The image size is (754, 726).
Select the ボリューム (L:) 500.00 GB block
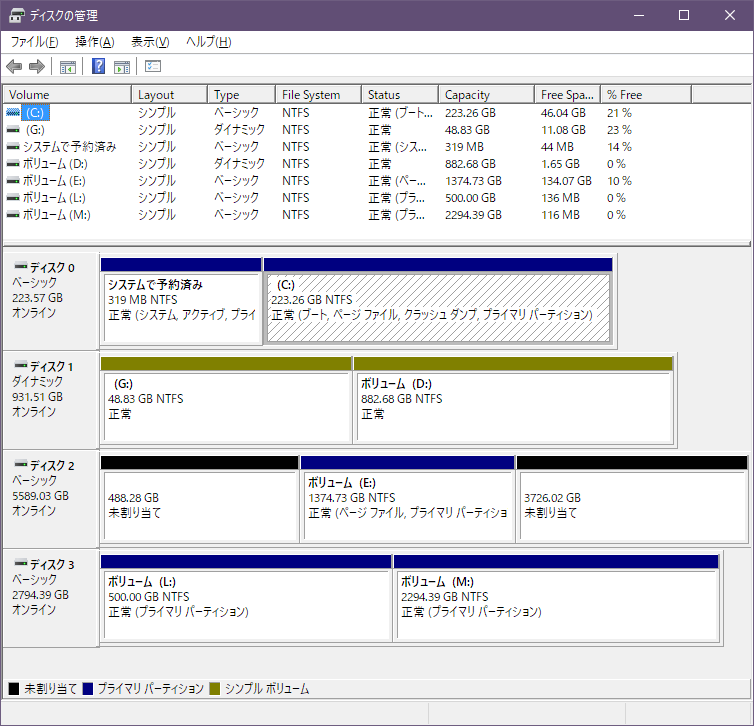pyautogui.click(x=246, y=598)
